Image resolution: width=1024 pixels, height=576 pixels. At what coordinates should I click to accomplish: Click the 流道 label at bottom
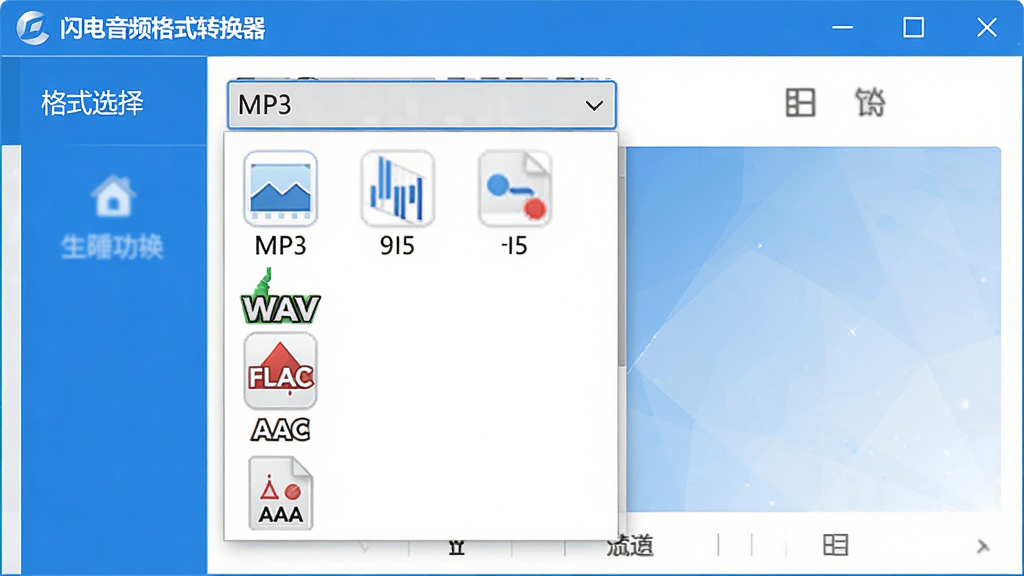tap(630, 545)
